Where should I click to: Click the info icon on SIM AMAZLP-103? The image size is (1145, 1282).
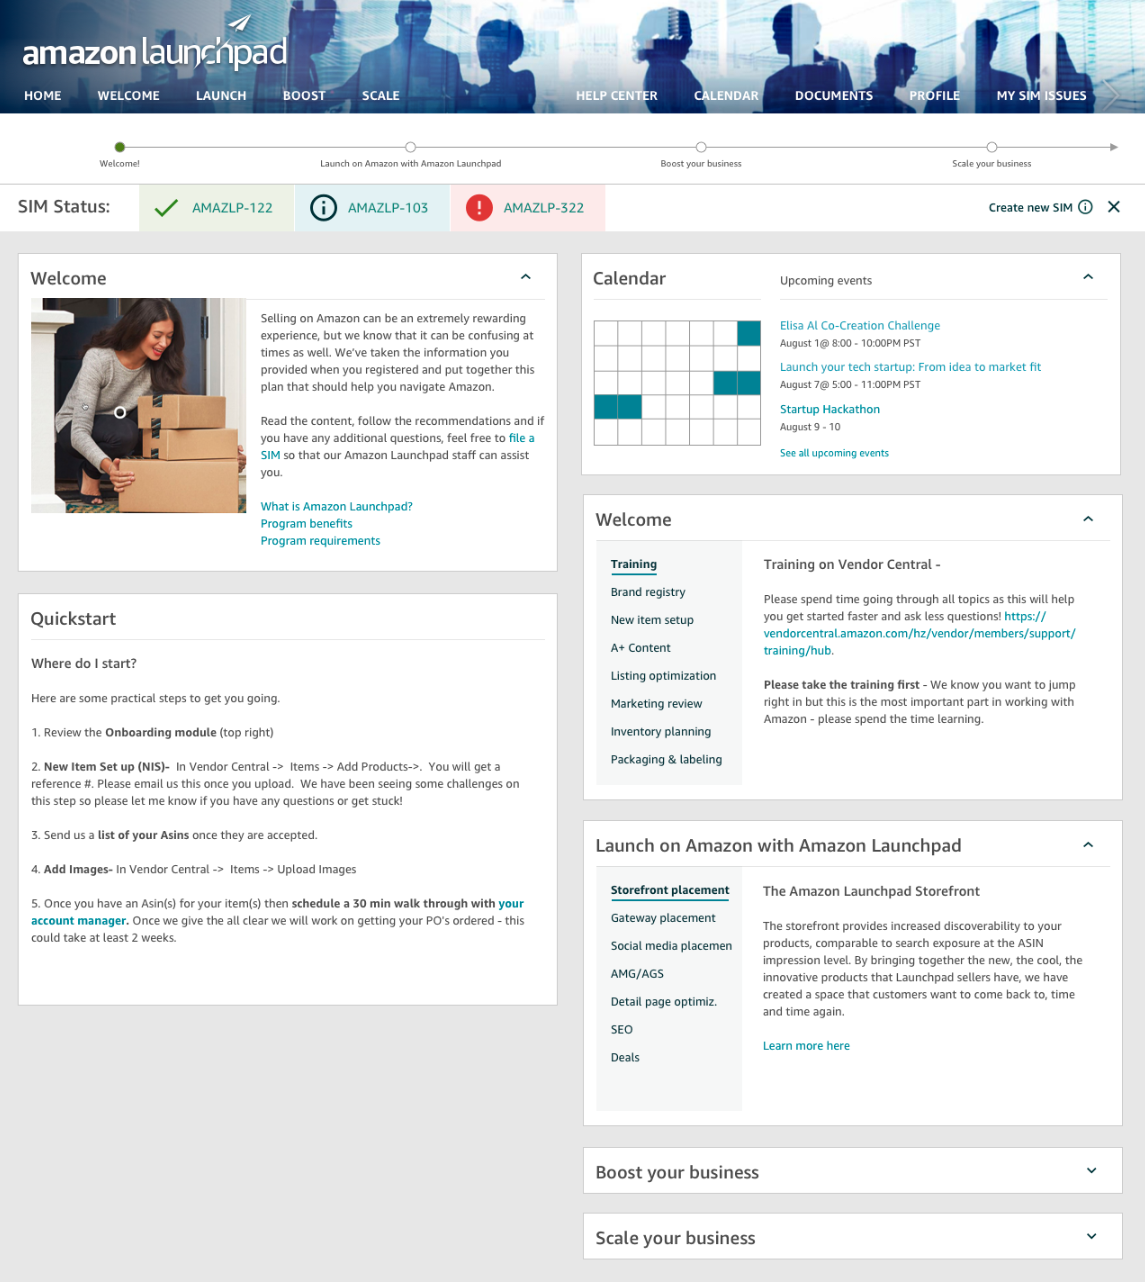(322, 208)
